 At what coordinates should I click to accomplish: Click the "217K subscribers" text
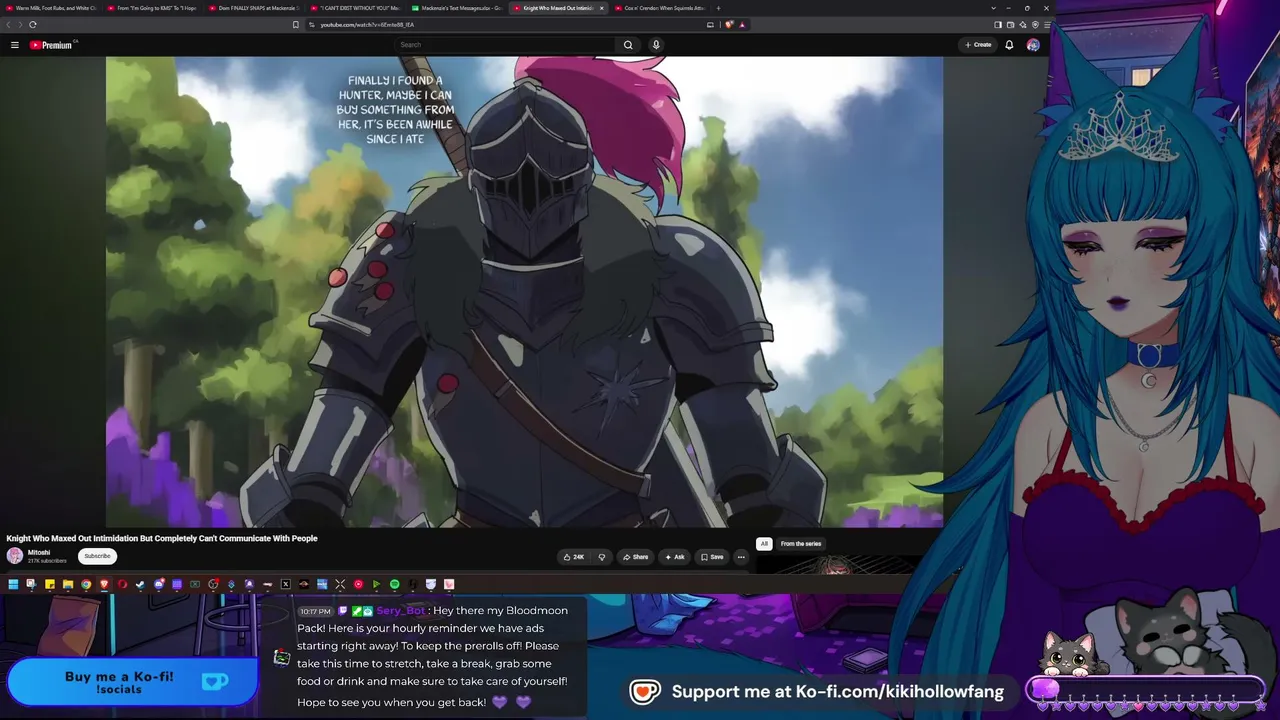tap(47, 561)
